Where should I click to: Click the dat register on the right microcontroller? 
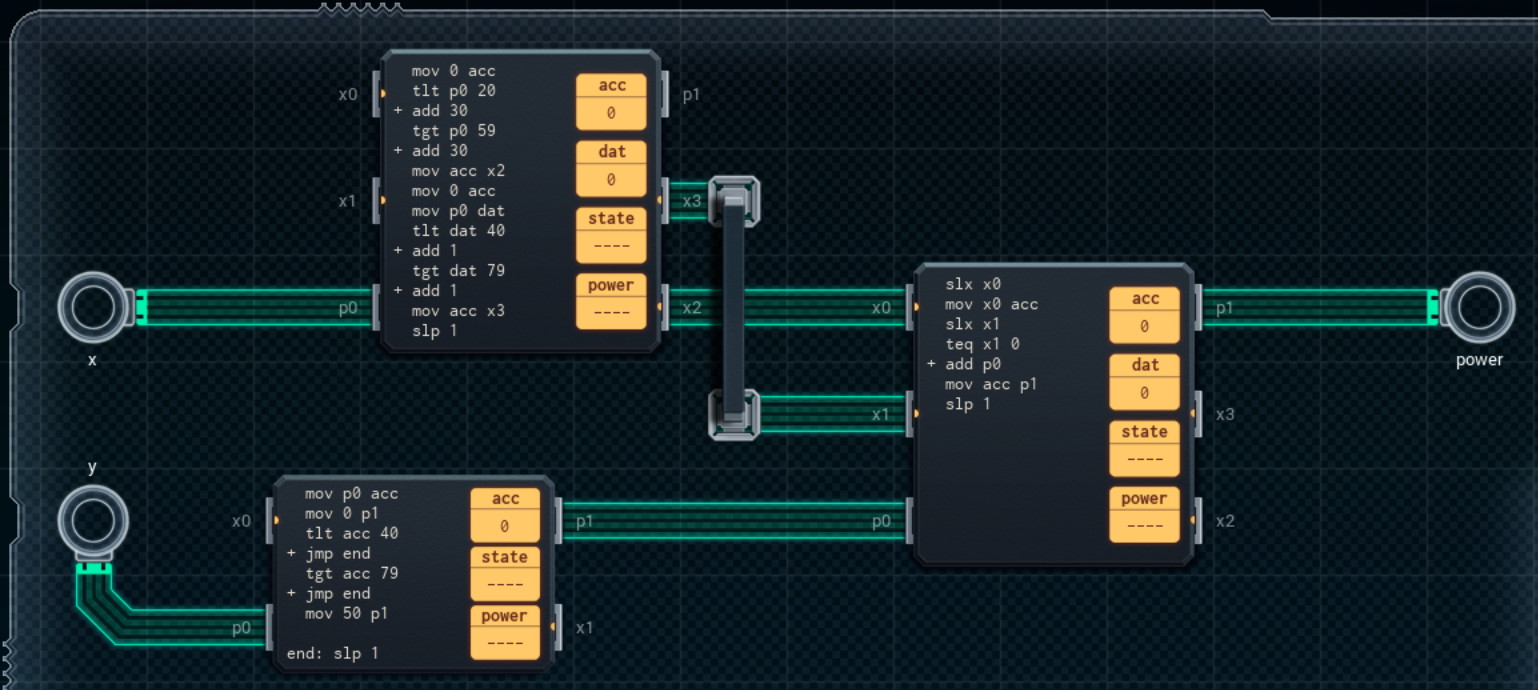pyautogui.click(x=1144, y=378)
